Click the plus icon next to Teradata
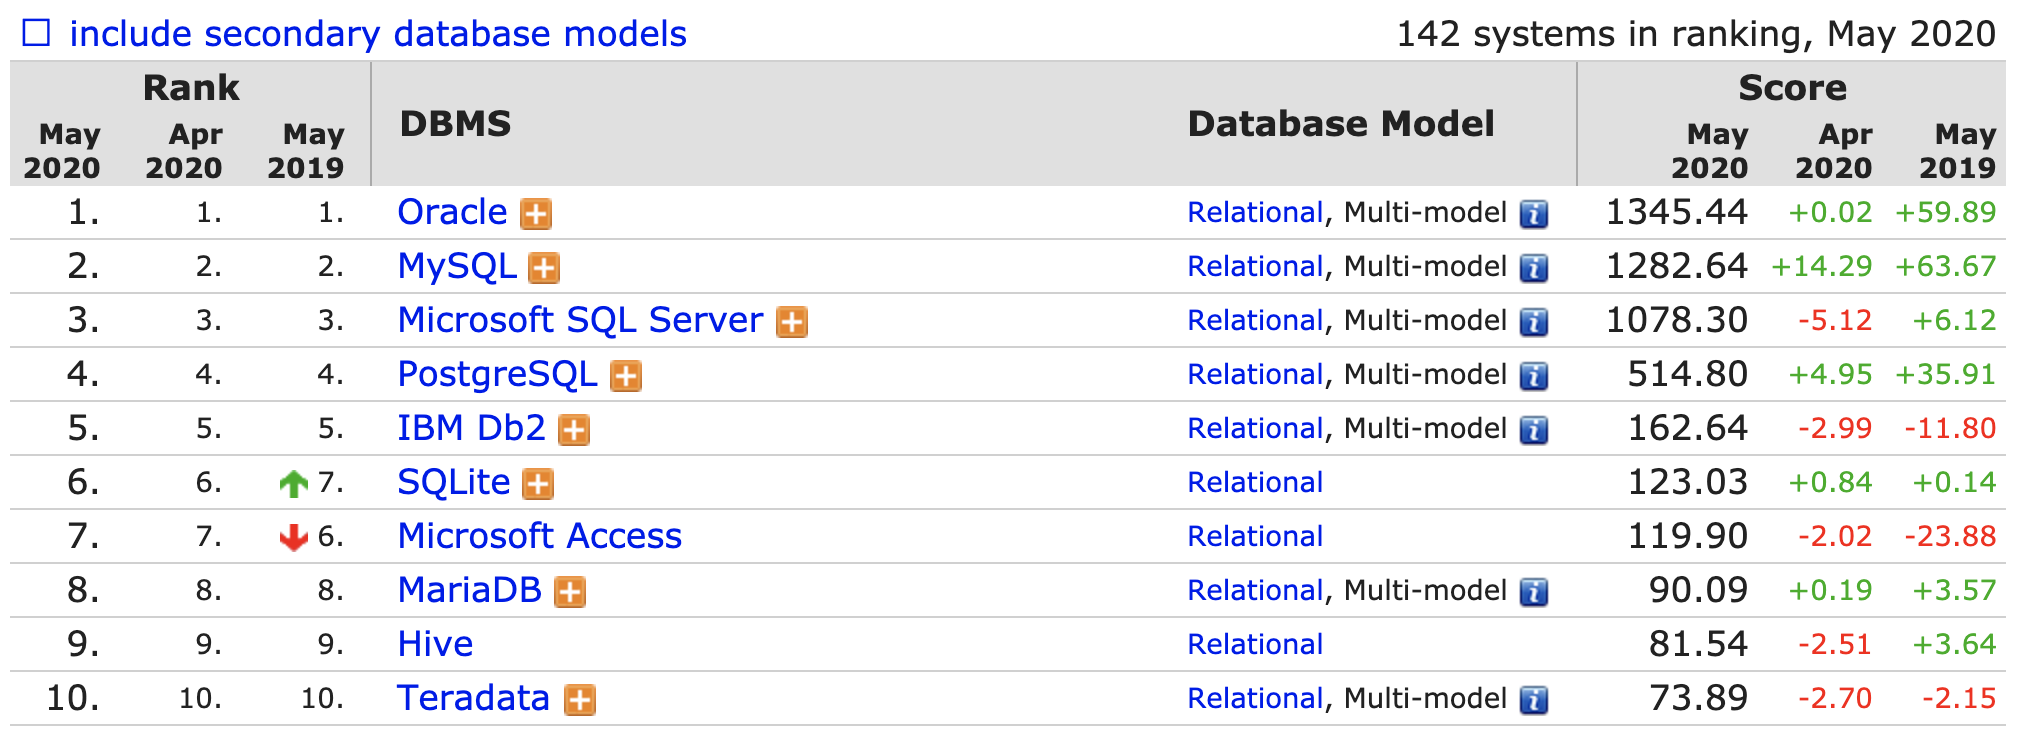2020x730 pixels. coord(580,700)
